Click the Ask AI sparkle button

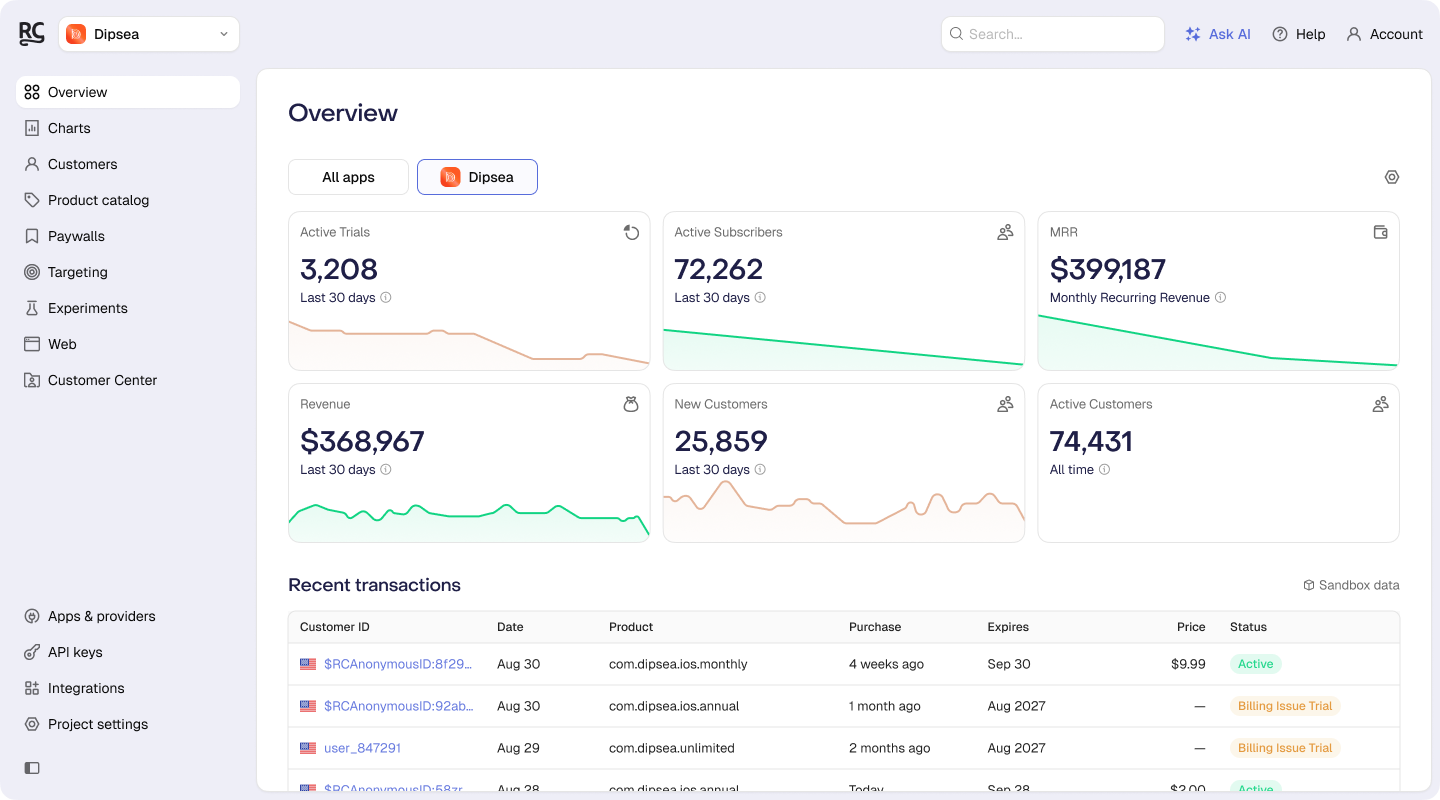(x=1218, y=34)
